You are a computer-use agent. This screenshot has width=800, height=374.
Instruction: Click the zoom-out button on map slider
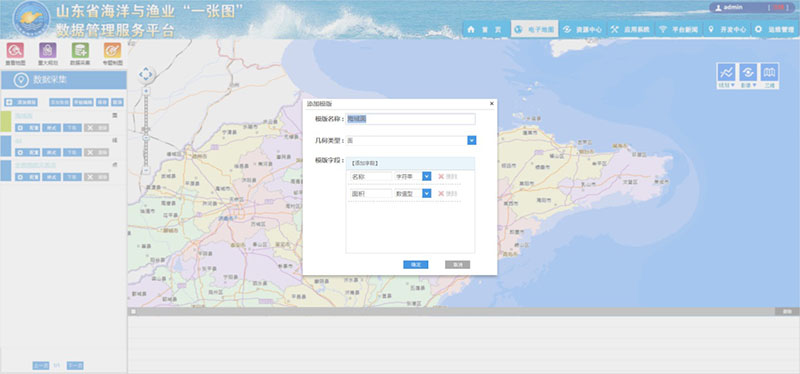click(146, 170)
